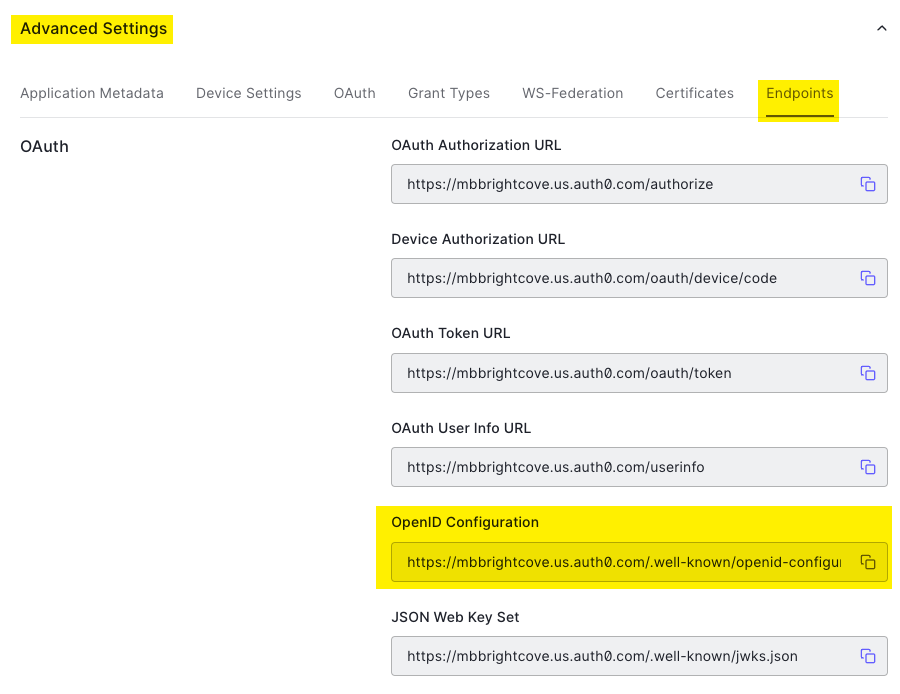
Task: Select the Endpoints tab
Action: 799,93
